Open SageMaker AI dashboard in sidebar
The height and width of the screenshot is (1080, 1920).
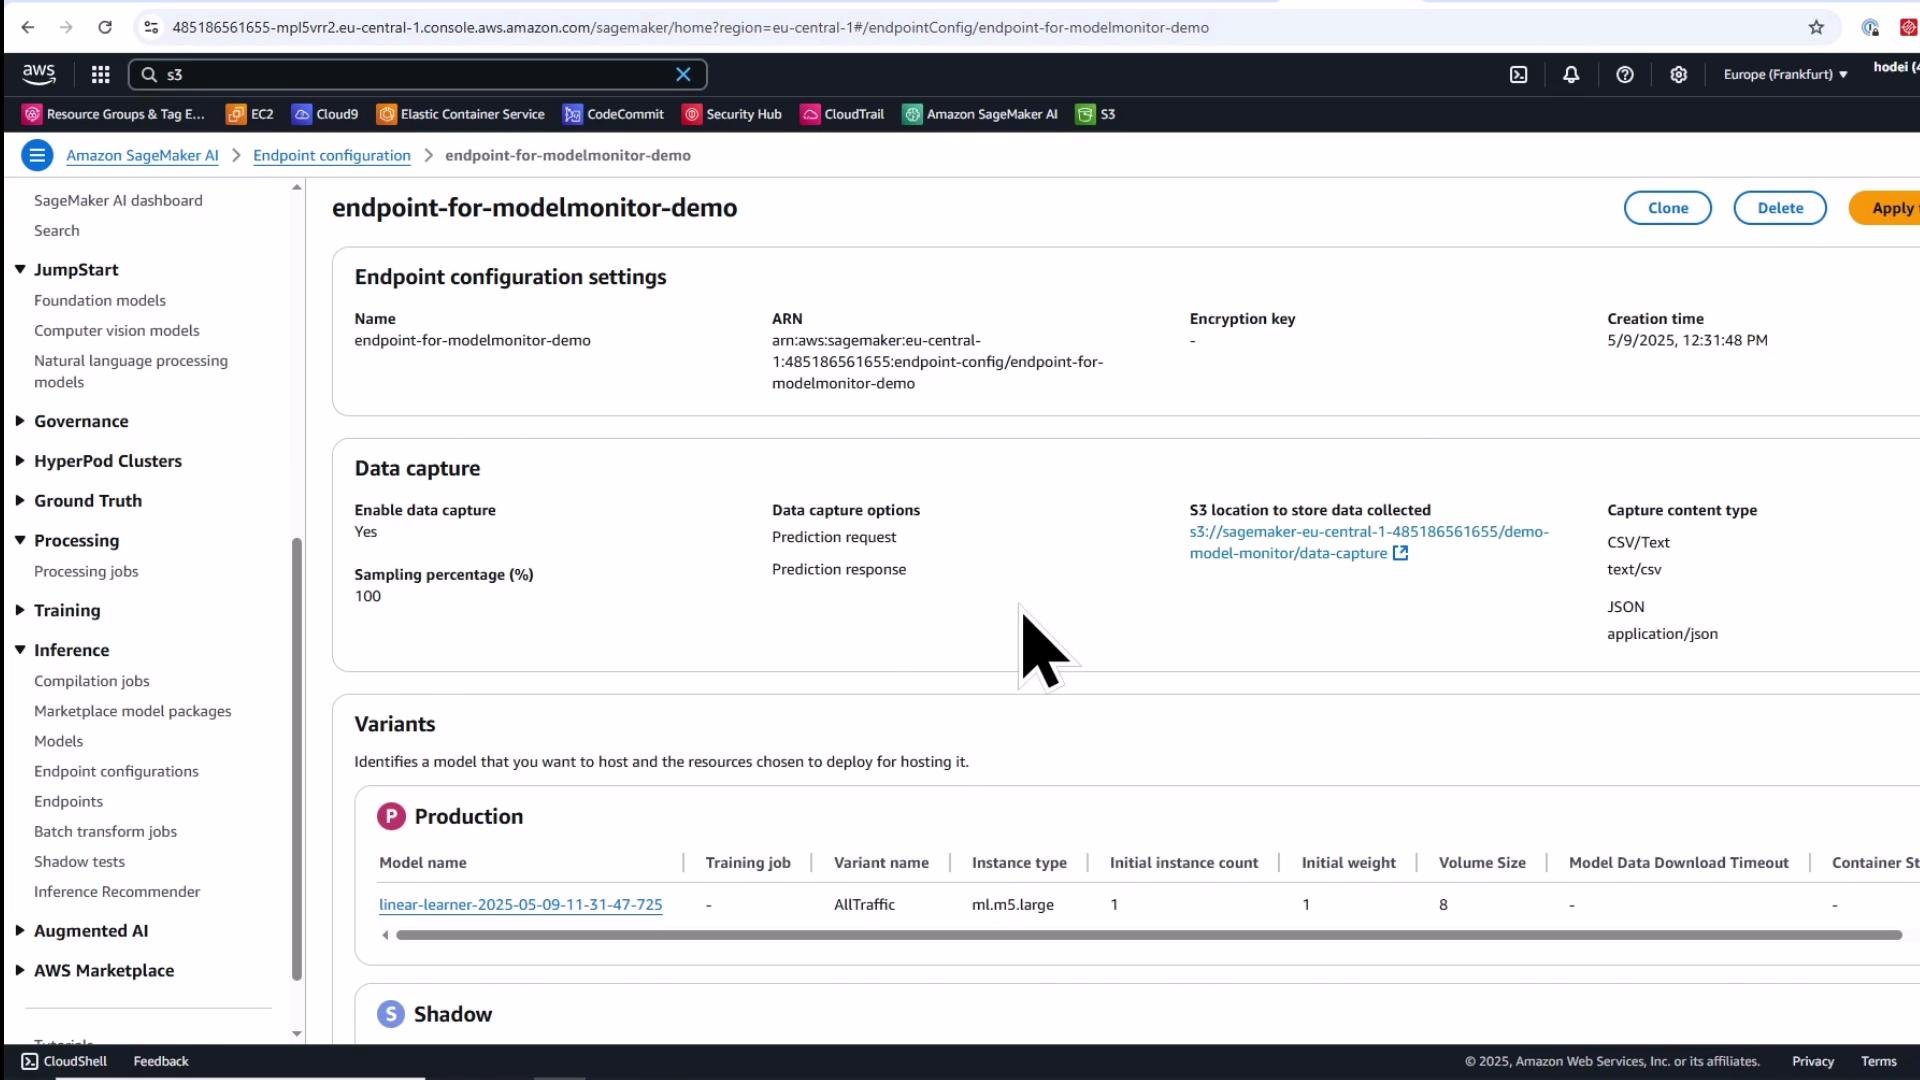[118, 200]
